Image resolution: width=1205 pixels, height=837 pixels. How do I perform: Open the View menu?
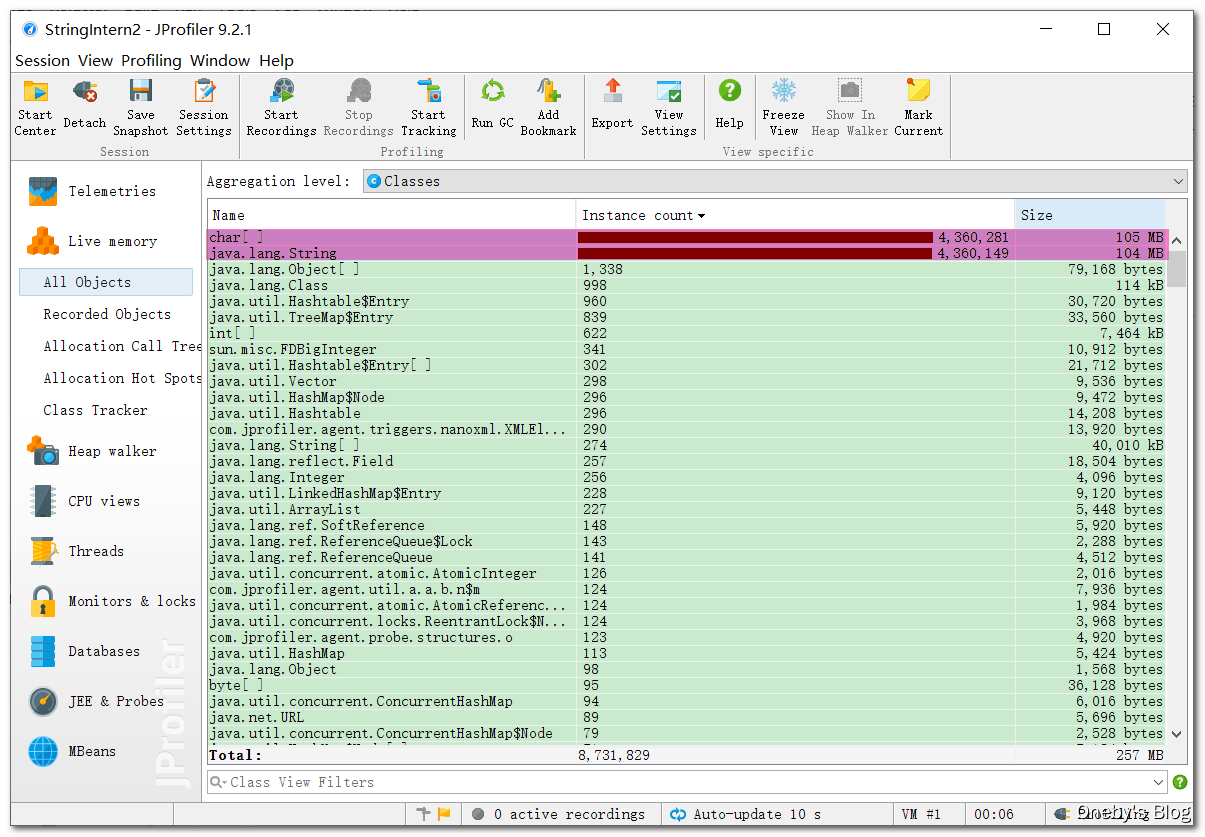tap(96, 60)
